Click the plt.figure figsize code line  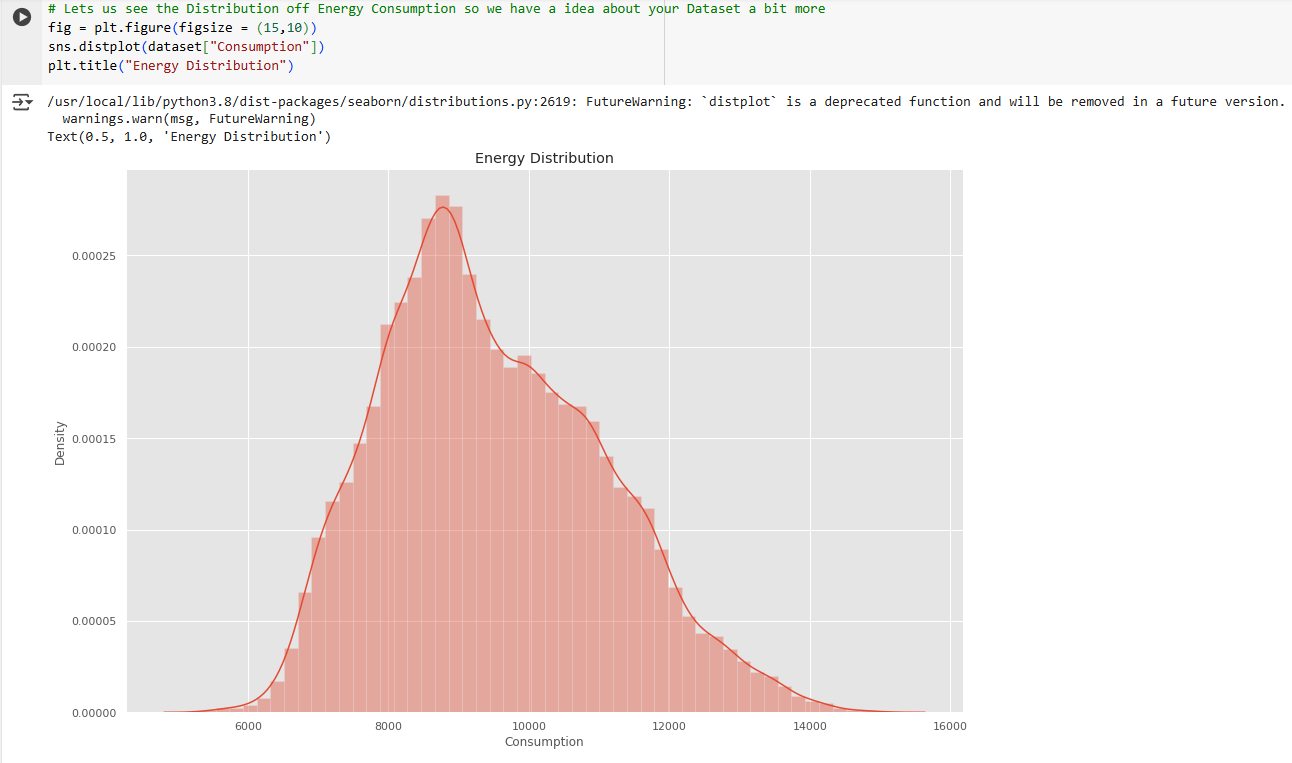pyautogui.click(x=181, y=28)
